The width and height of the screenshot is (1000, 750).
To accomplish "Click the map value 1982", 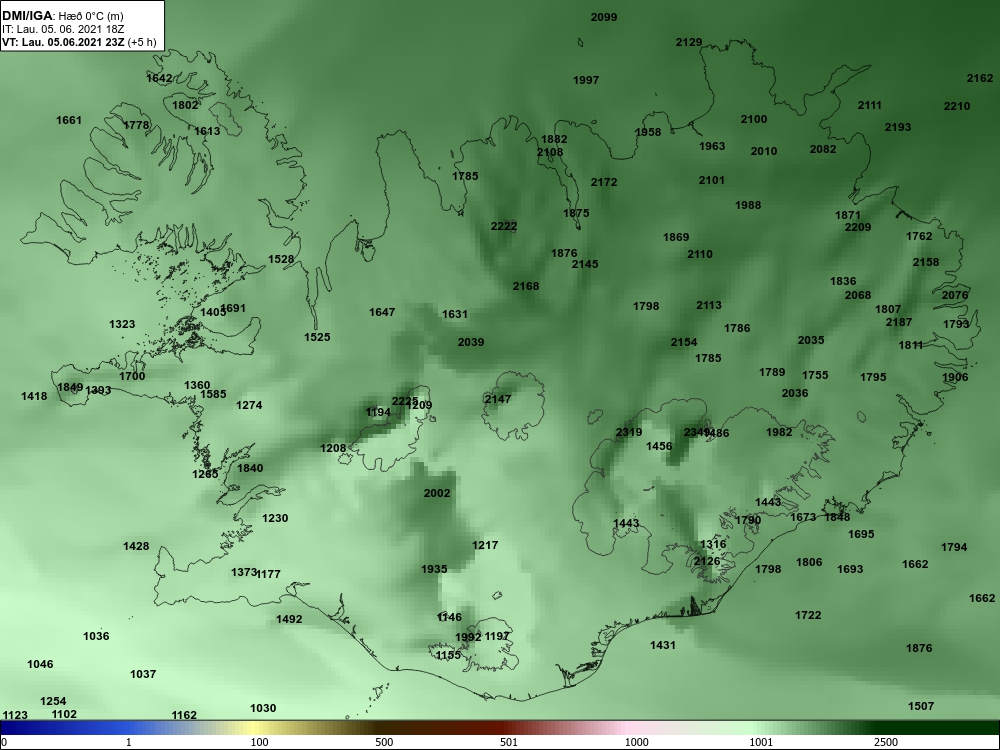I will [x=779, y=432].
